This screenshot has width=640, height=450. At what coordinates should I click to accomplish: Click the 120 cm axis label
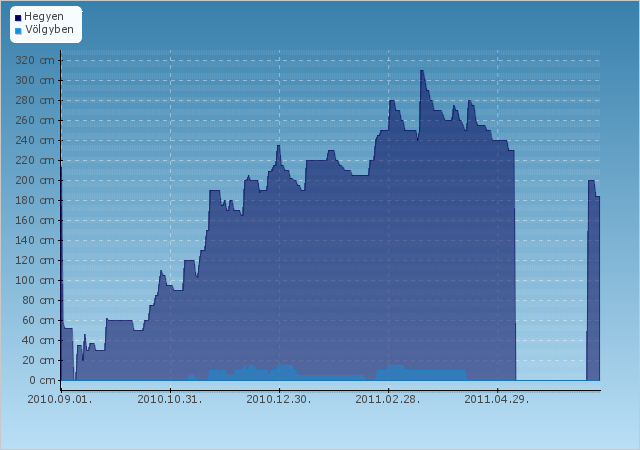(35, 261)
